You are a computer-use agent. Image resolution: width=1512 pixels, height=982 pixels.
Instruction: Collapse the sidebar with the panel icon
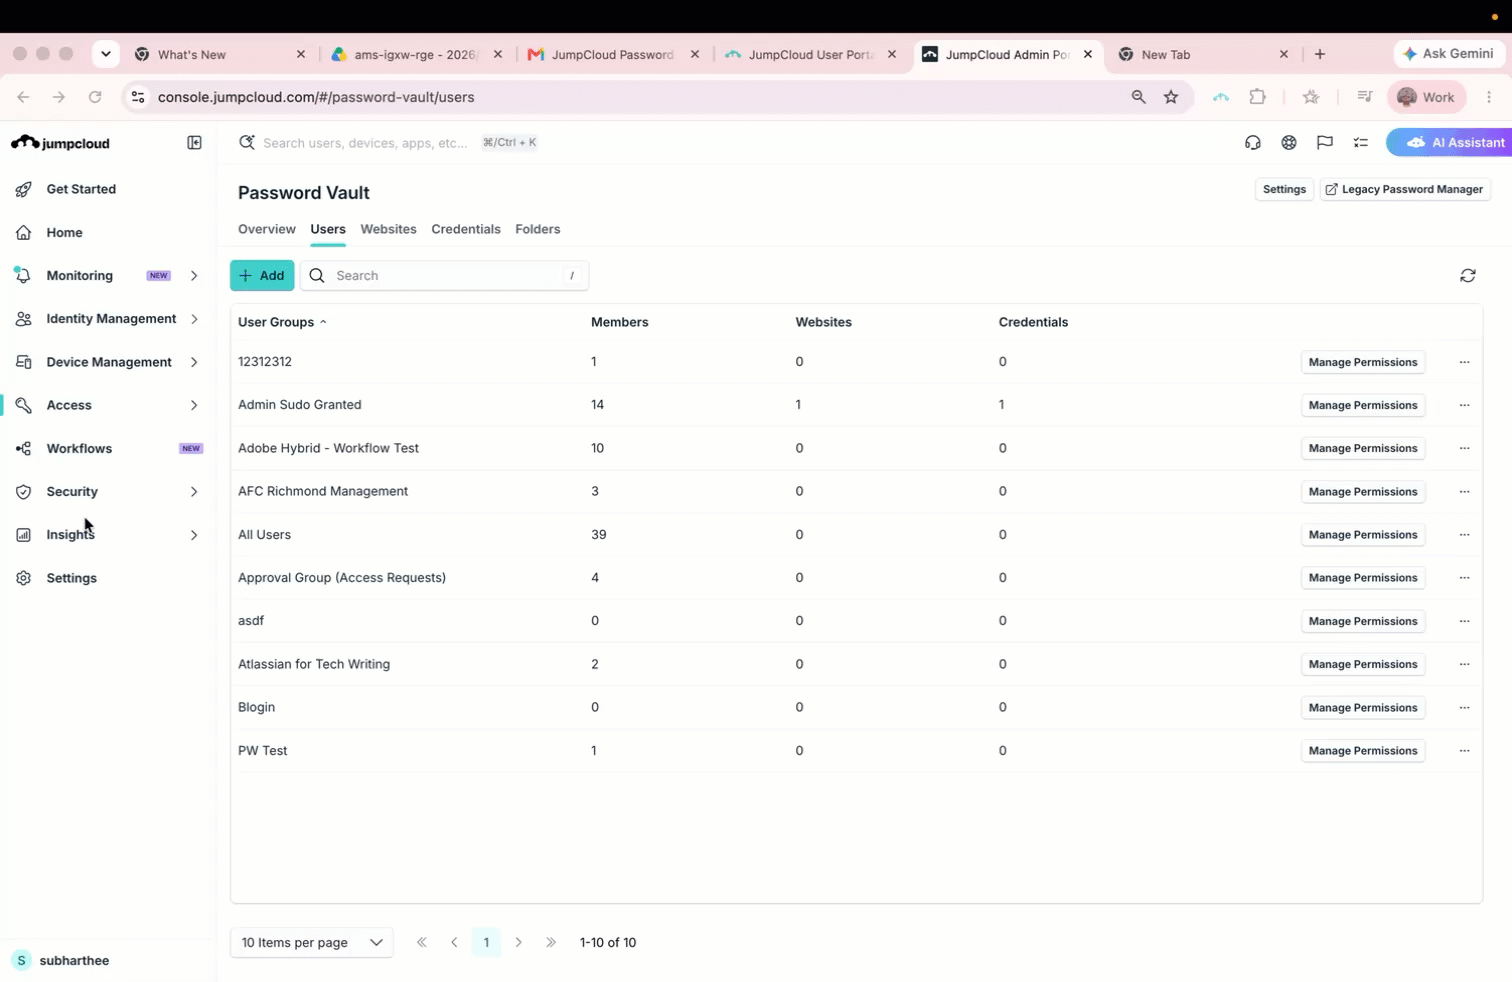tap(195, 143)
